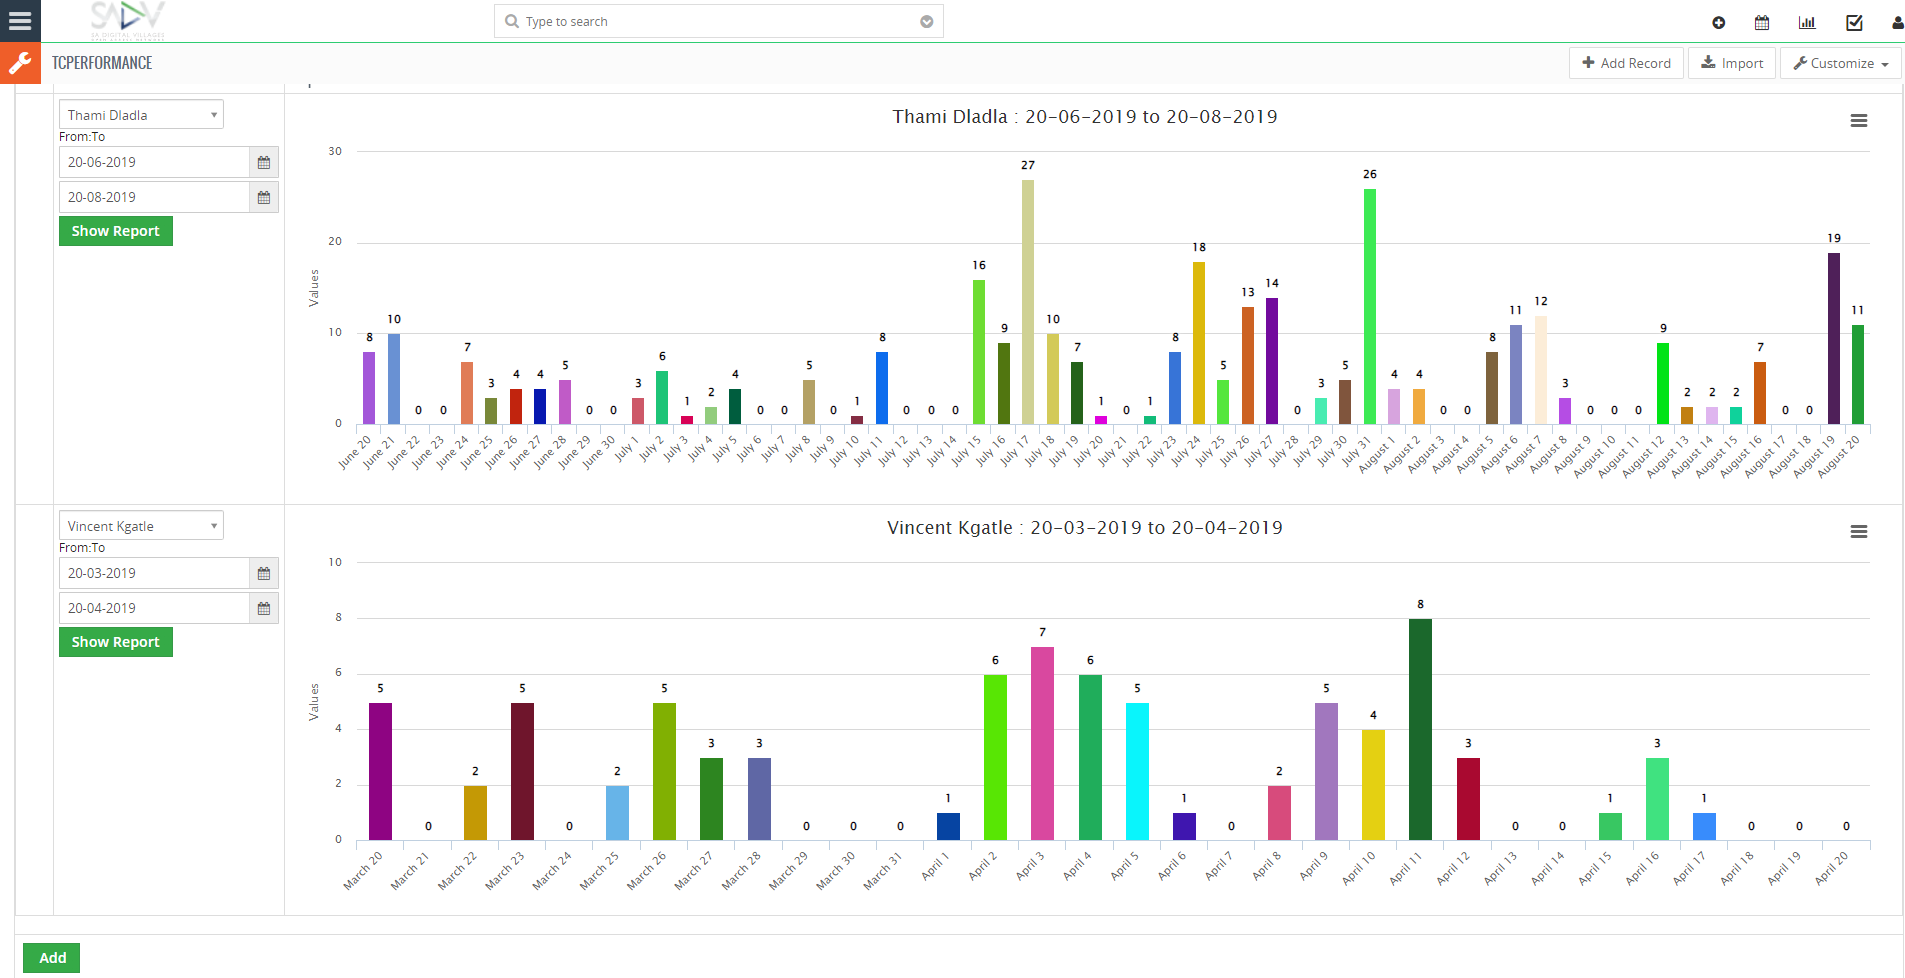Show report for Thami Dladla
This screenshot has height=978, width=1905.
[116, 231]
